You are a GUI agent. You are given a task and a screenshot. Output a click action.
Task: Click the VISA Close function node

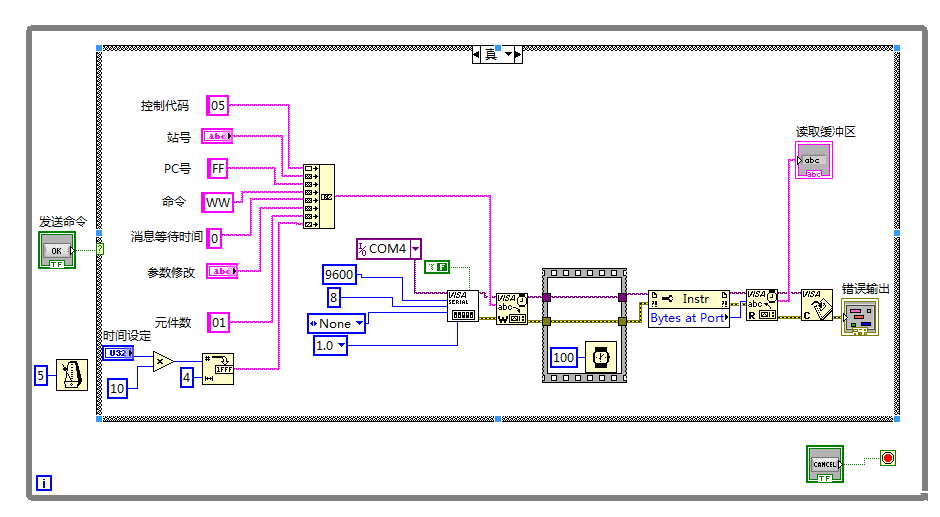[x=816, y=305]
